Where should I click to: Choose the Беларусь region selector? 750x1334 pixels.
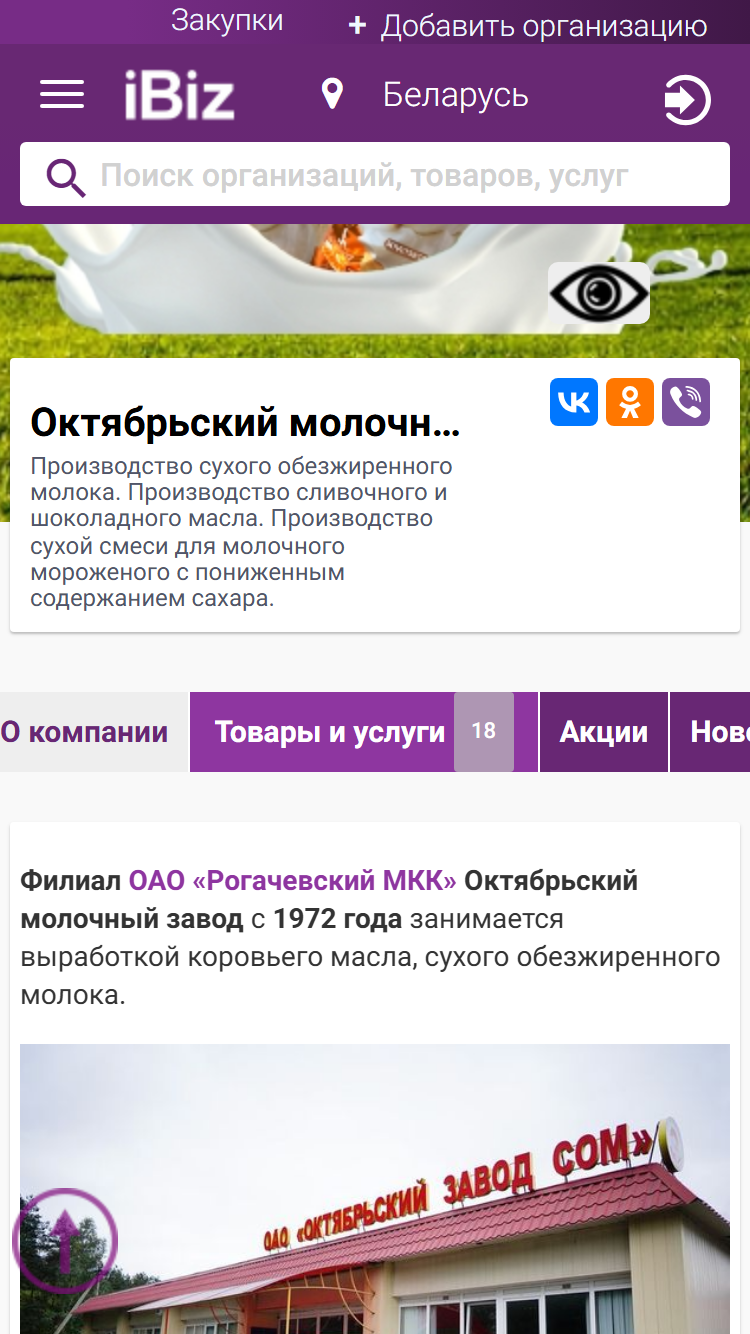pyautogui.click(x=456, y=95)
